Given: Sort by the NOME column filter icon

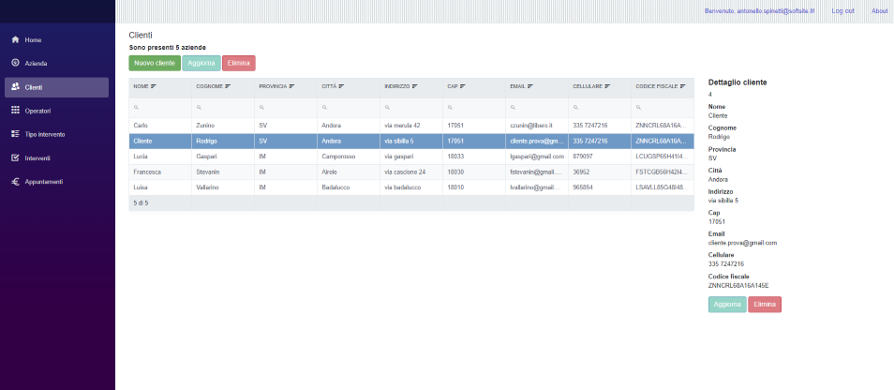Looking at the screenshot, I should point(153,87).
